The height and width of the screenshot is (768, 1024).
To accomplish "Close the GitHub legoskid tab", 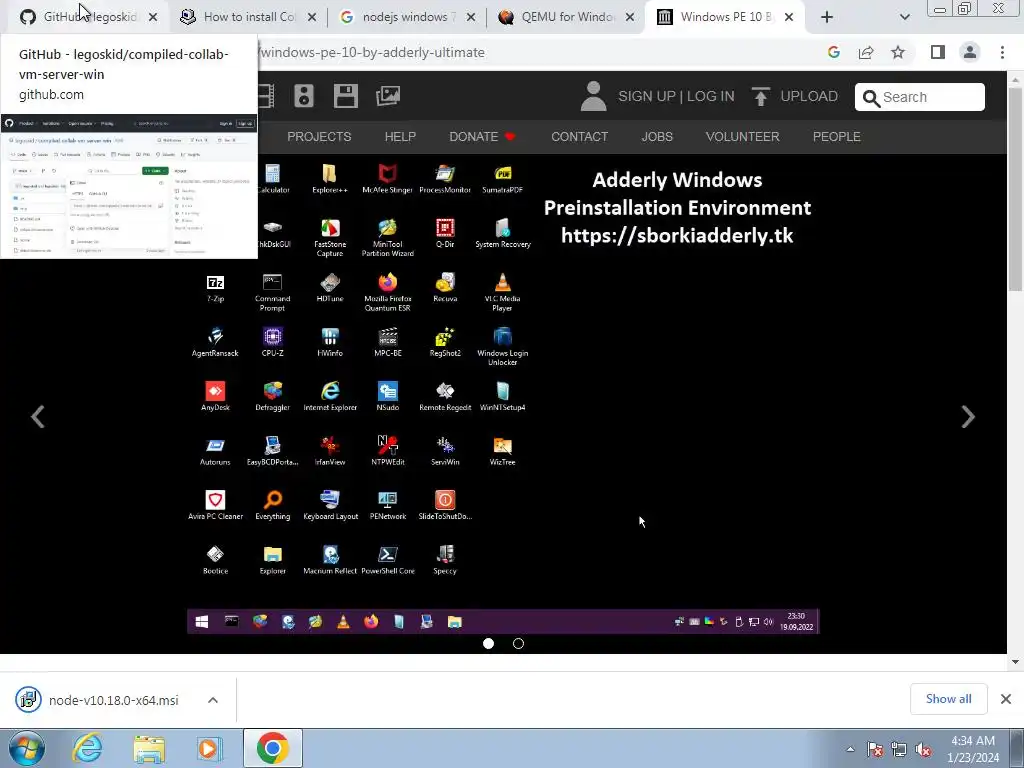I will [153, 17].
